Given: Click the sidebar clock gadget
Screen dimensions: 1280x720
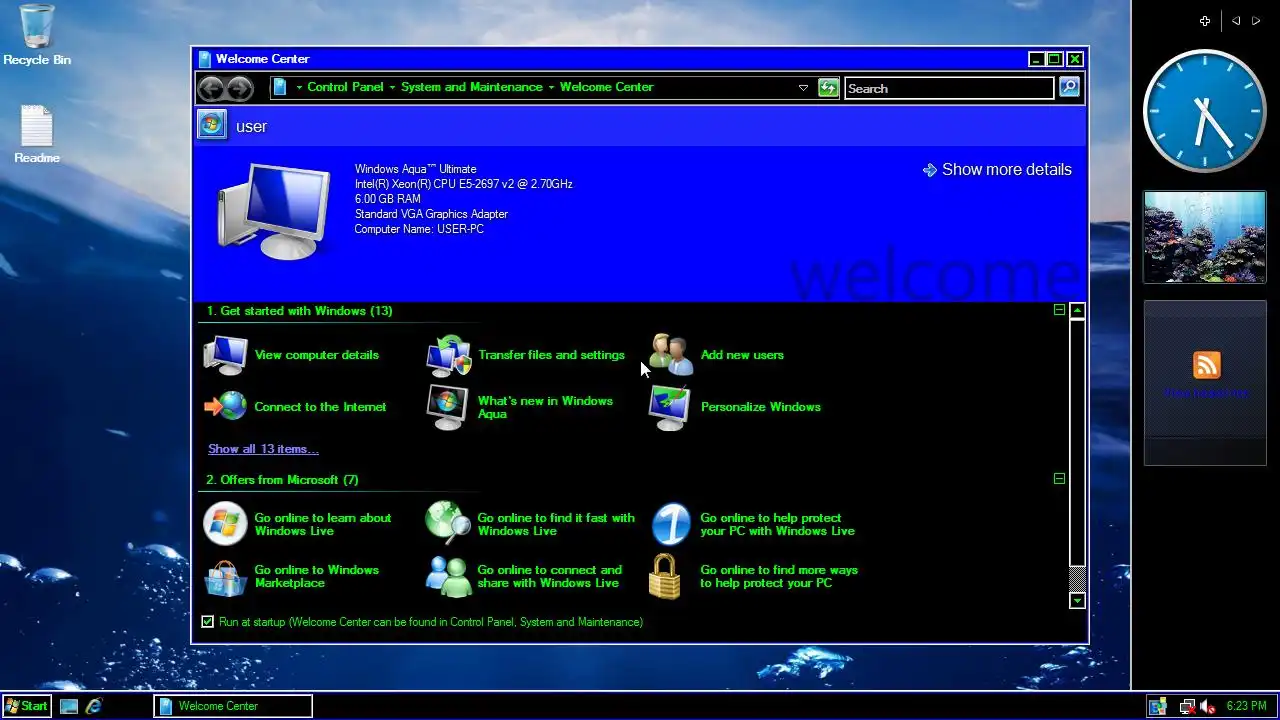Looking at the screenshot, I should (1204, 111).
